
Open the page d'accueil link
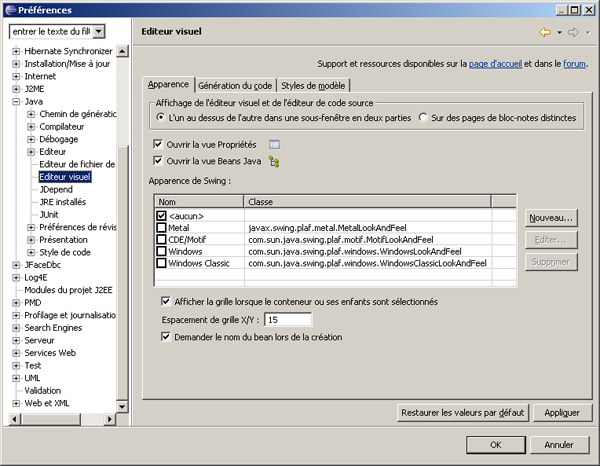pos(494,64)
